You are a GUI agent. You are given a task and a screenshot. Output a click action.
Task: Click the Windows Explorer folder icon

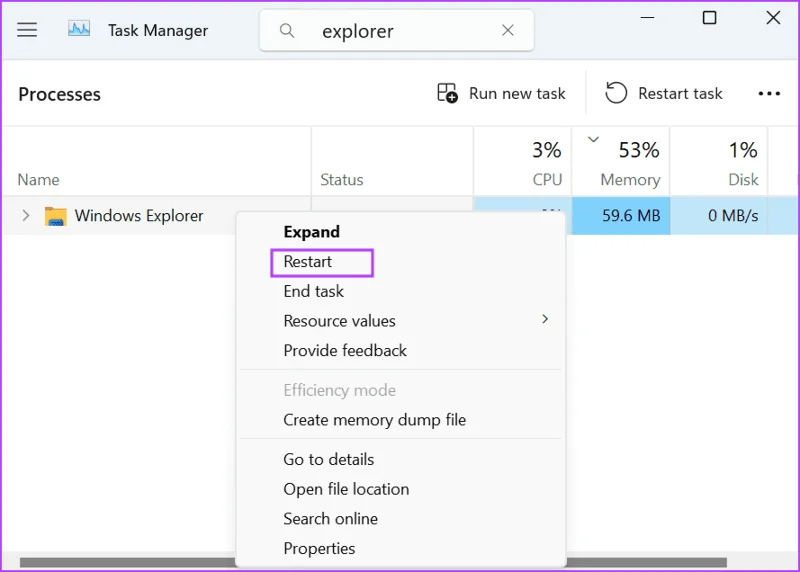(55, 216)
